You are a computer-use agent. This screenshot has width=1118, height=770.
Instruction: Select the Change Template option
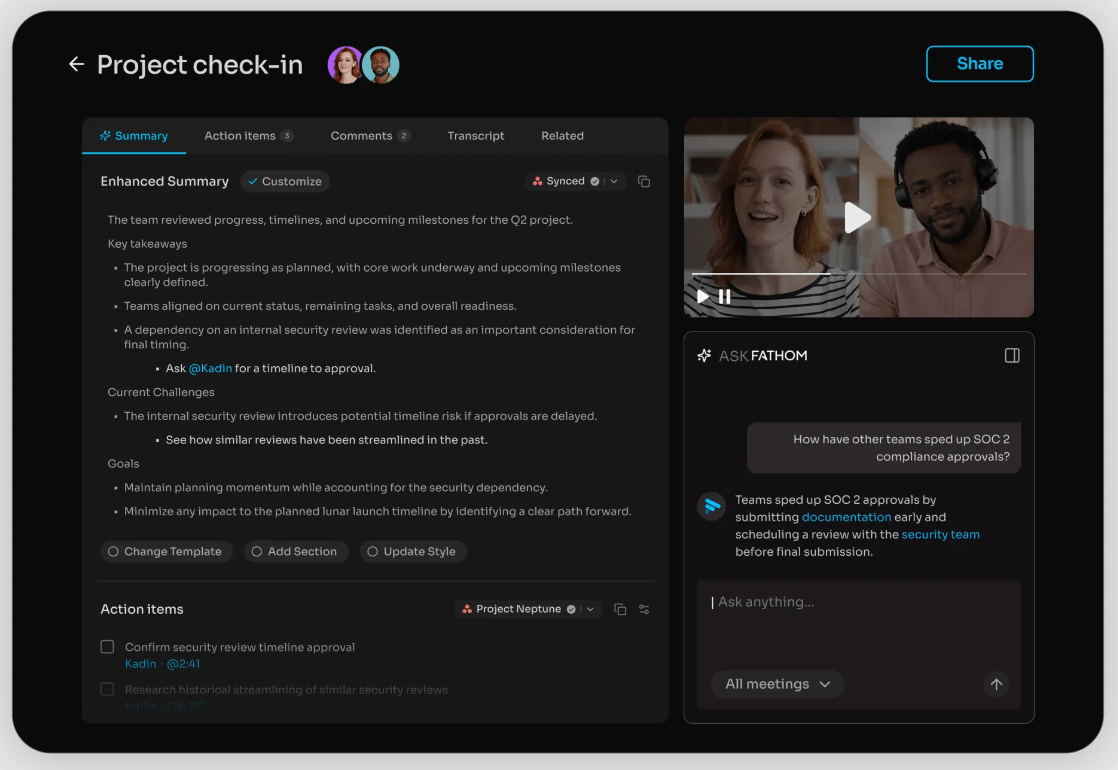pyautogui.click(x=166, y=551)
